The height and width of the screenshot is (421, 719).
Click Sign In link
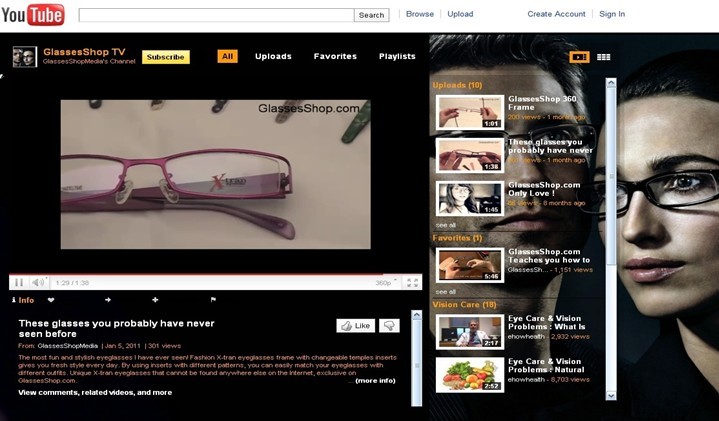(x=612, y=14)
